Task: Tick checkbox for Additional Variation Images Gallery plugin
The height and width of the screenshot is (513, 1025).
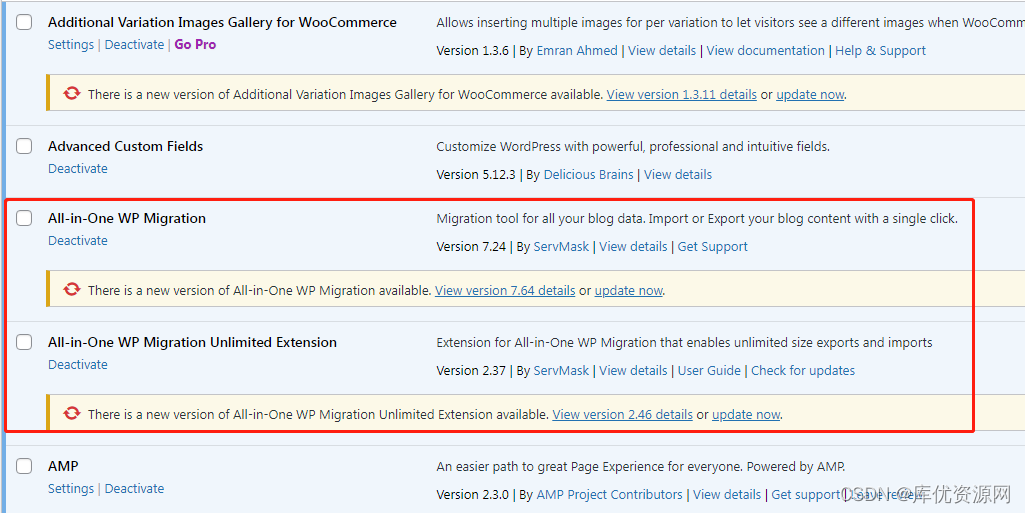Action: 24,22
